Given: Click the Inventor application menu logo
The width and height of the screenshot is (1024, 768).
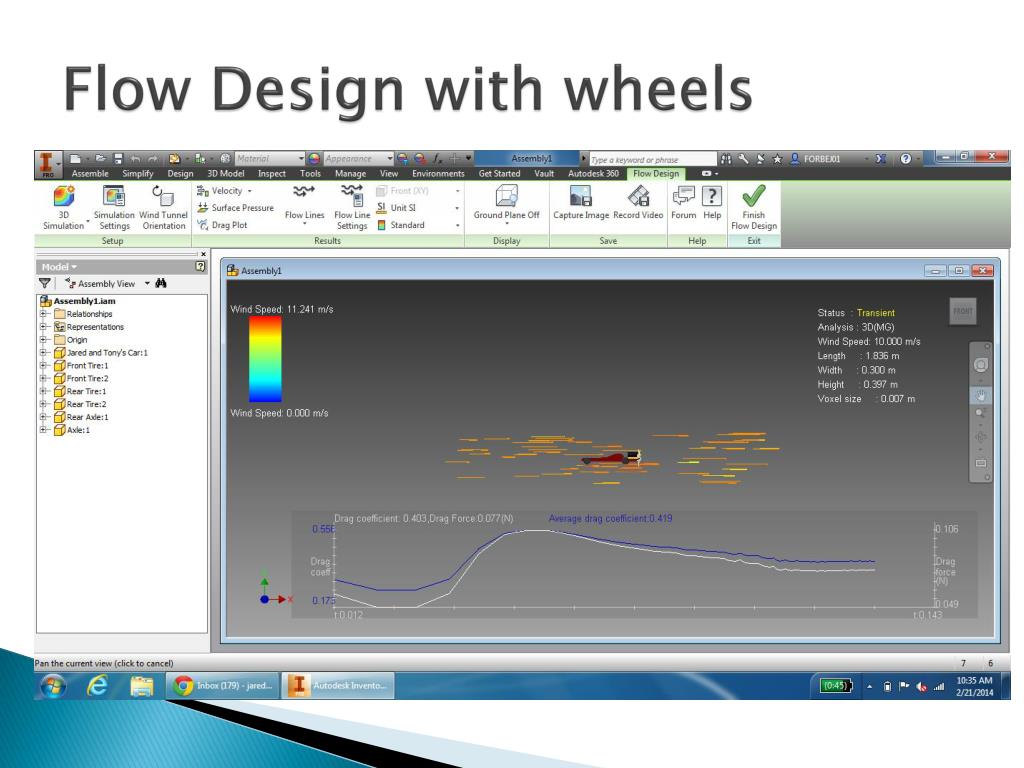Looking at the screenshot, I should coord(47,165).
